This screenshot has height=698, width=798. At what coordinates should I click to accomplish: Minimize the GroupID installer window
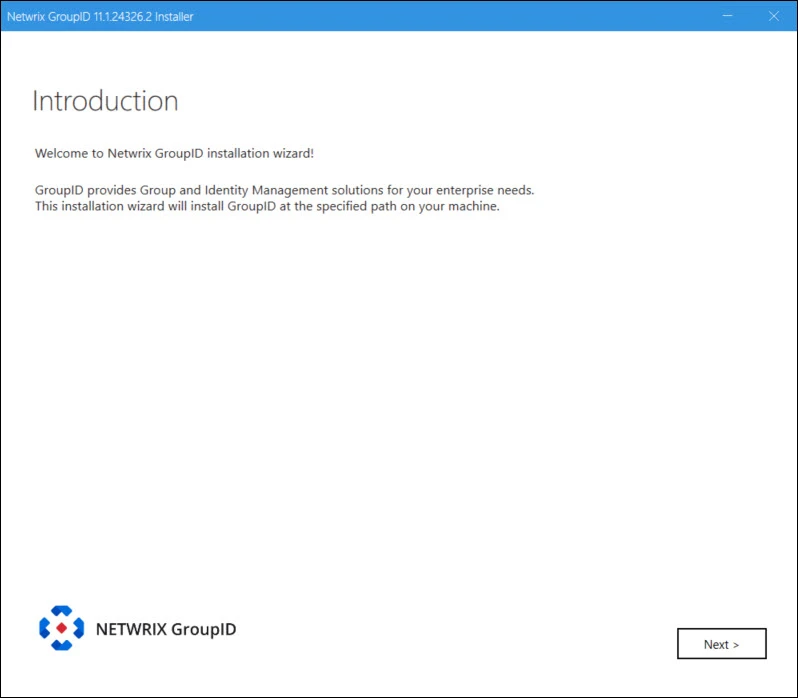pyautogui.click(x=727, y=16)
